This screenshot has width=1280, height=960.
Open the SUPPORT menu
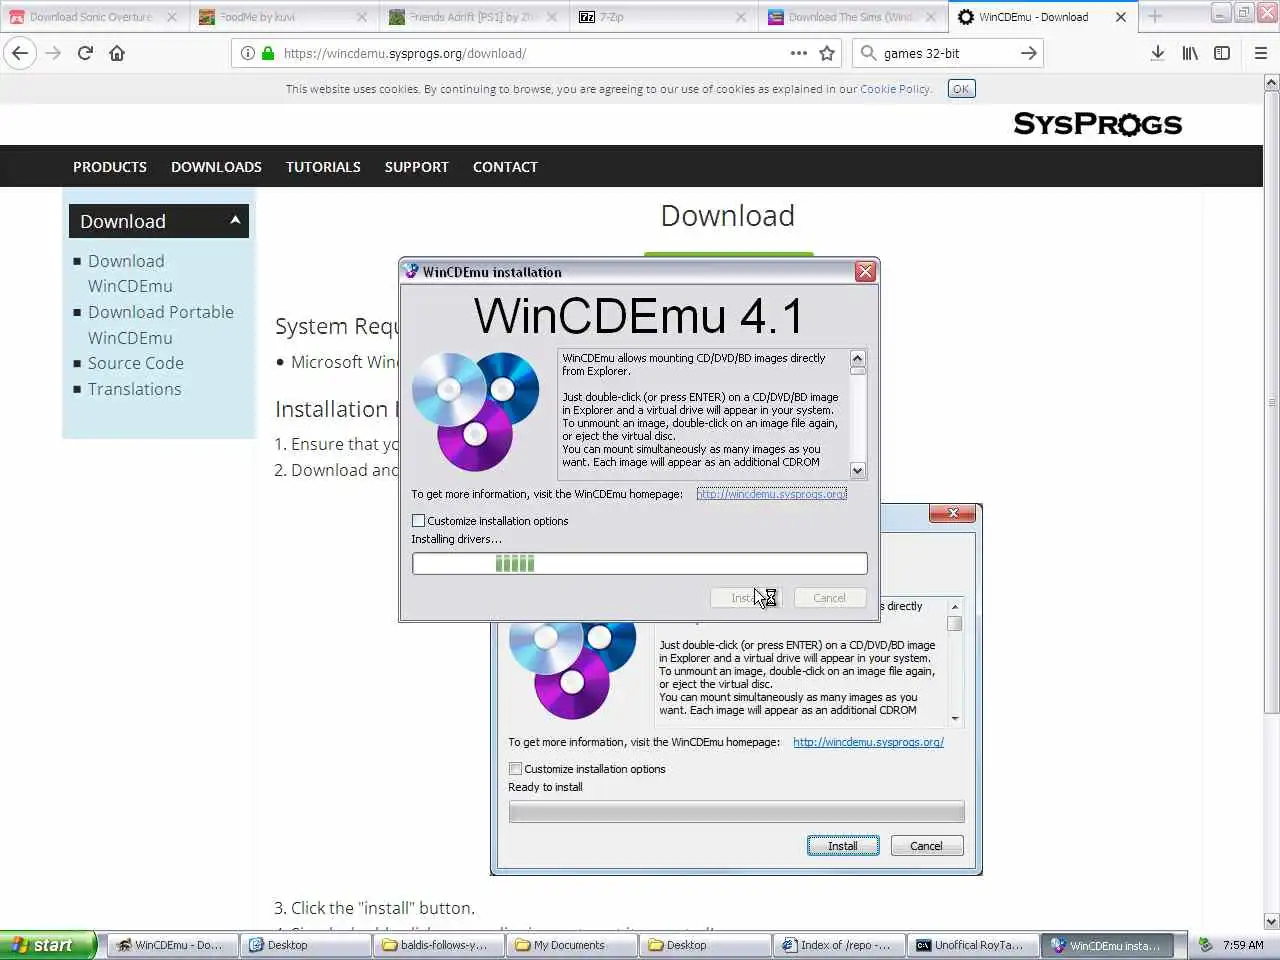pyautogui.click(x=416, y=167)
